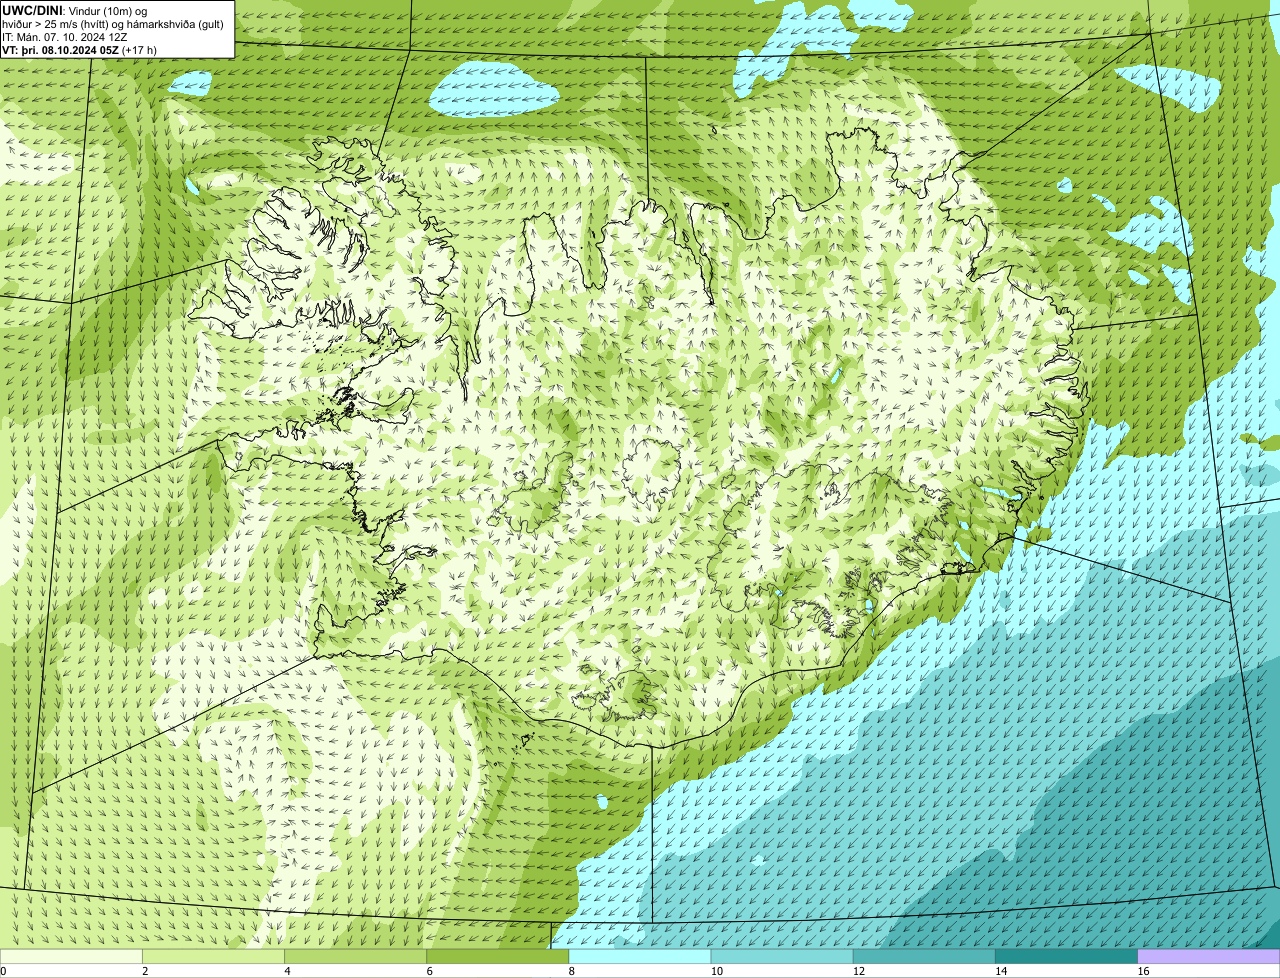Click the 0–2 m/s palest legend swatch

[x=71, y=956]
